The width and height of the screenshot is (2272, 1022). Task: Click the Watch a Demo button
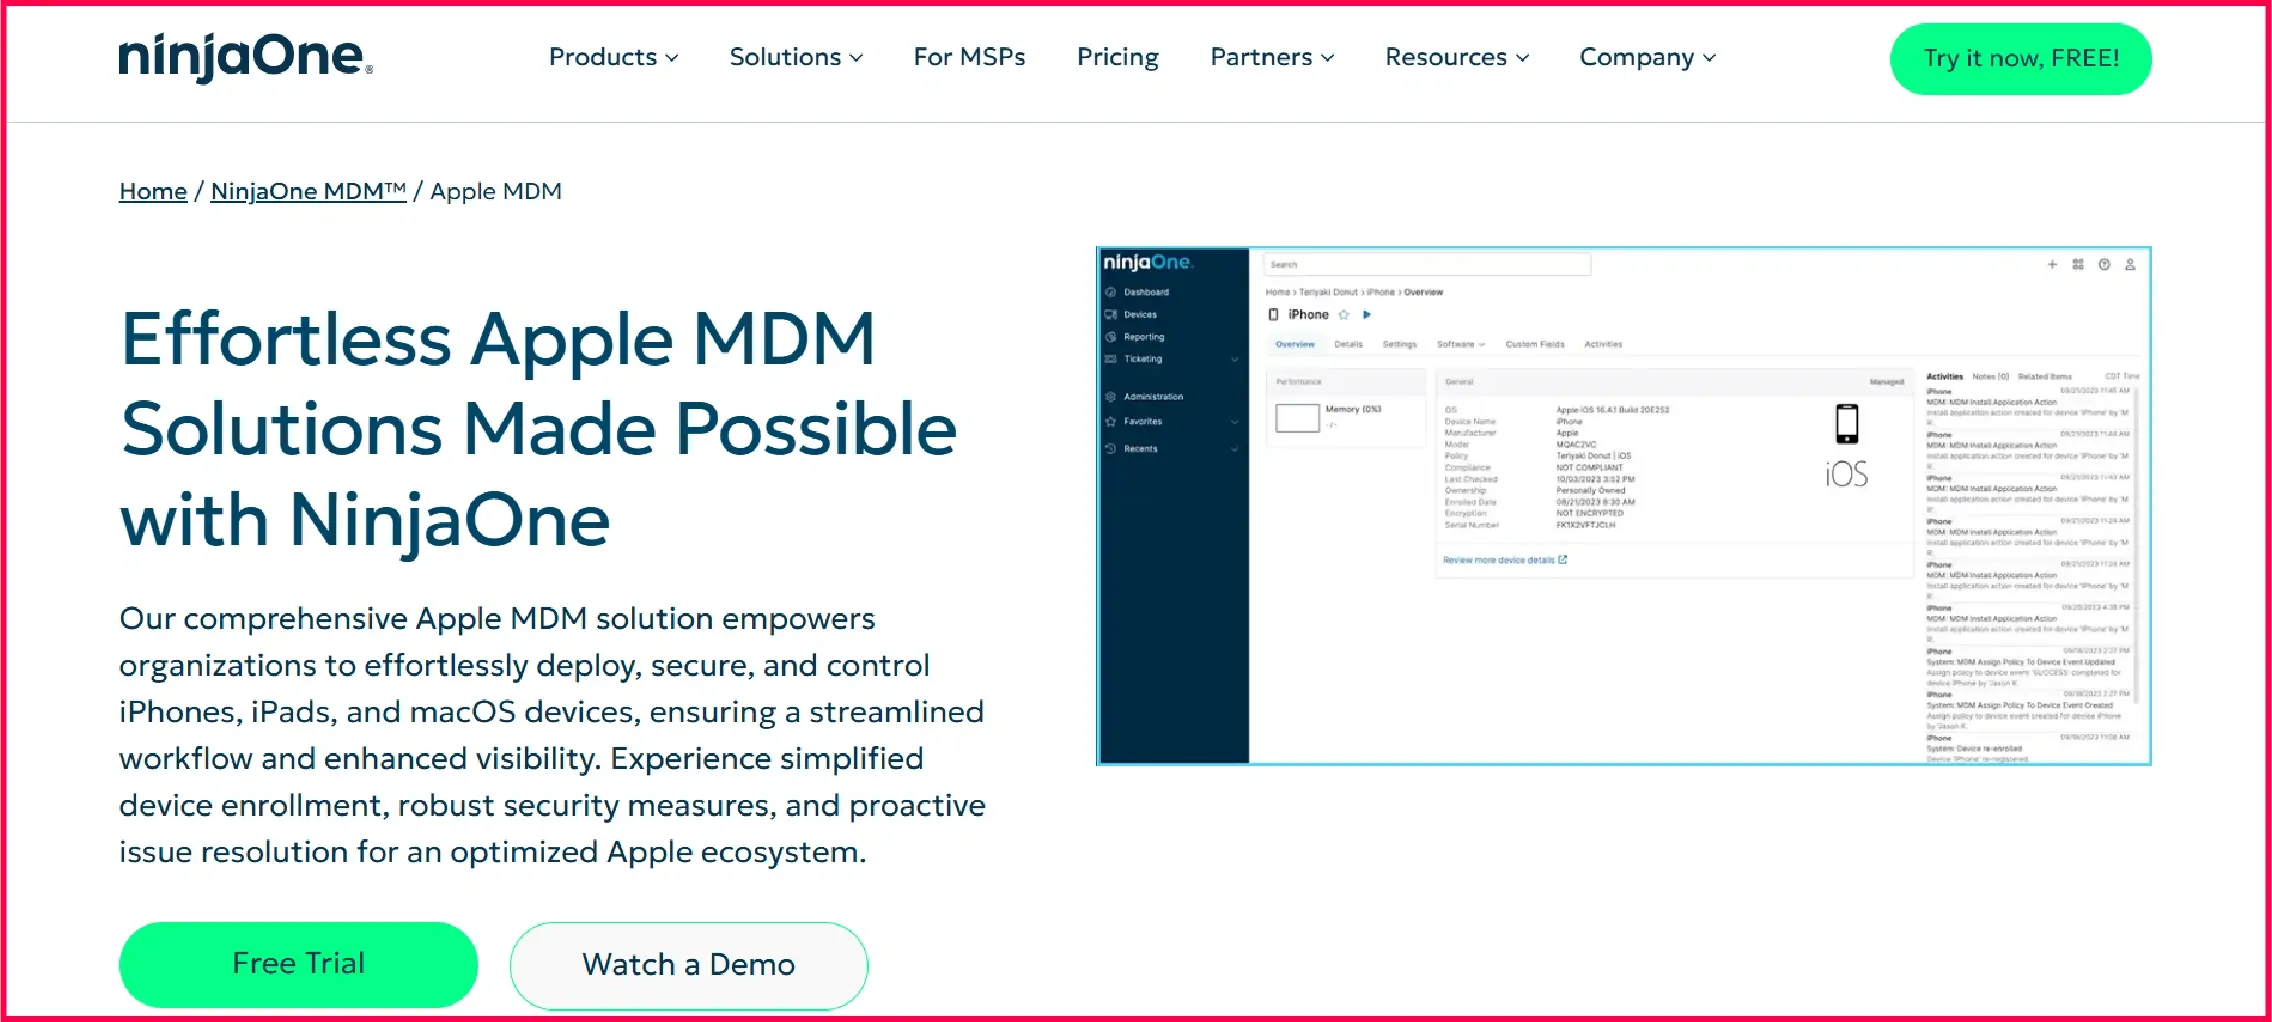click(688, 963)
